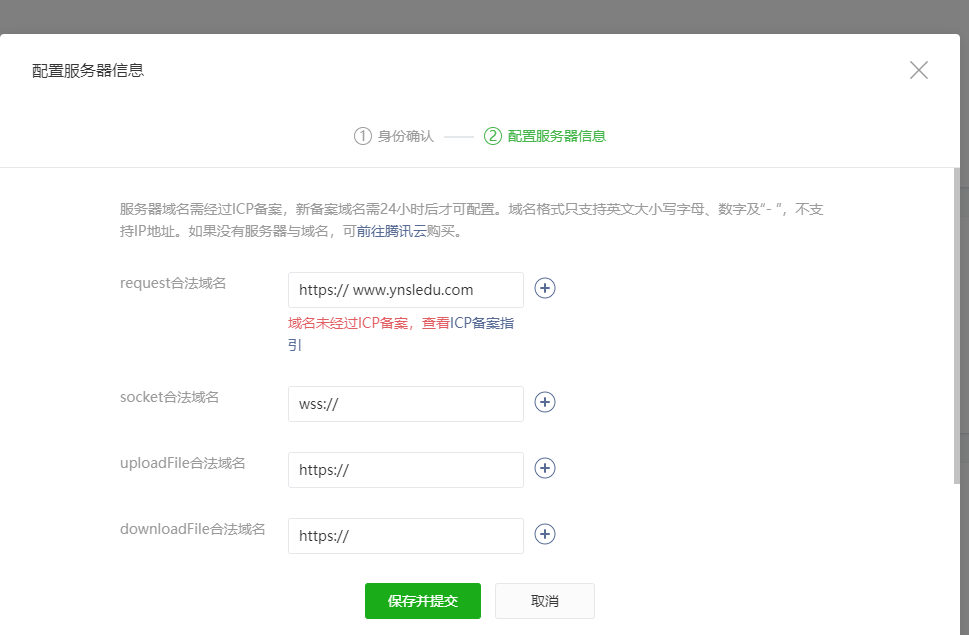The height and width of the screenshot is (635, 969).
Task: Focus the downloadFile https:// input field
Action: 405,536
